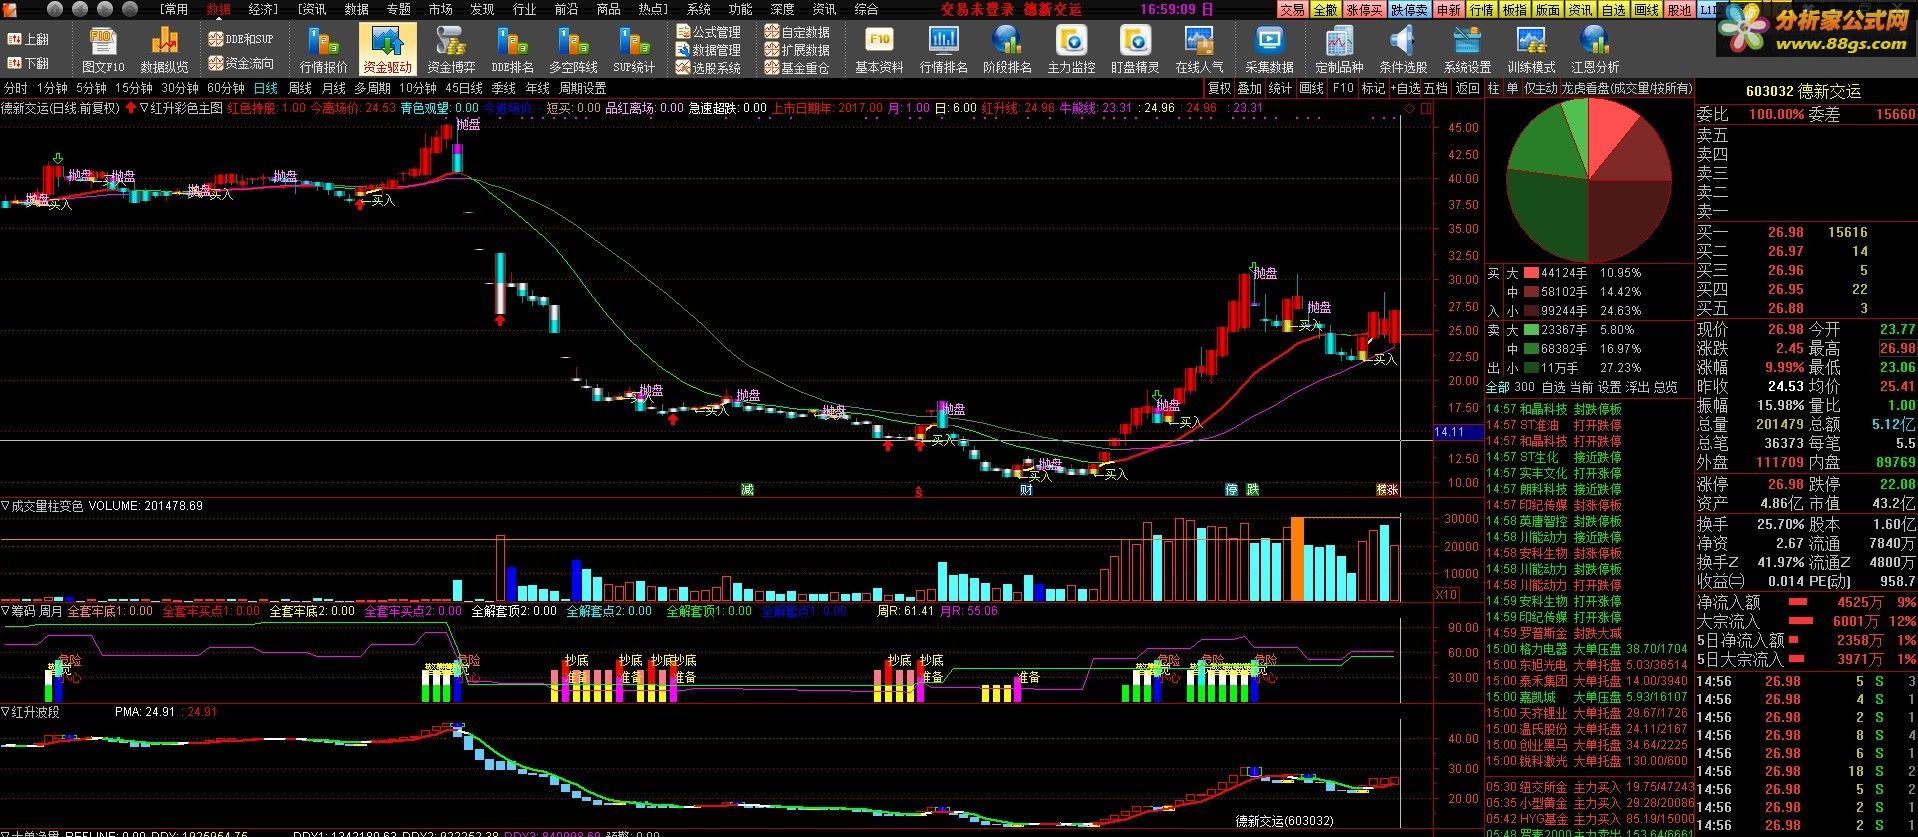This screenshot has width=1918, height=837.
Task: Open the 专题 menu
Action: tap(398, 9)
